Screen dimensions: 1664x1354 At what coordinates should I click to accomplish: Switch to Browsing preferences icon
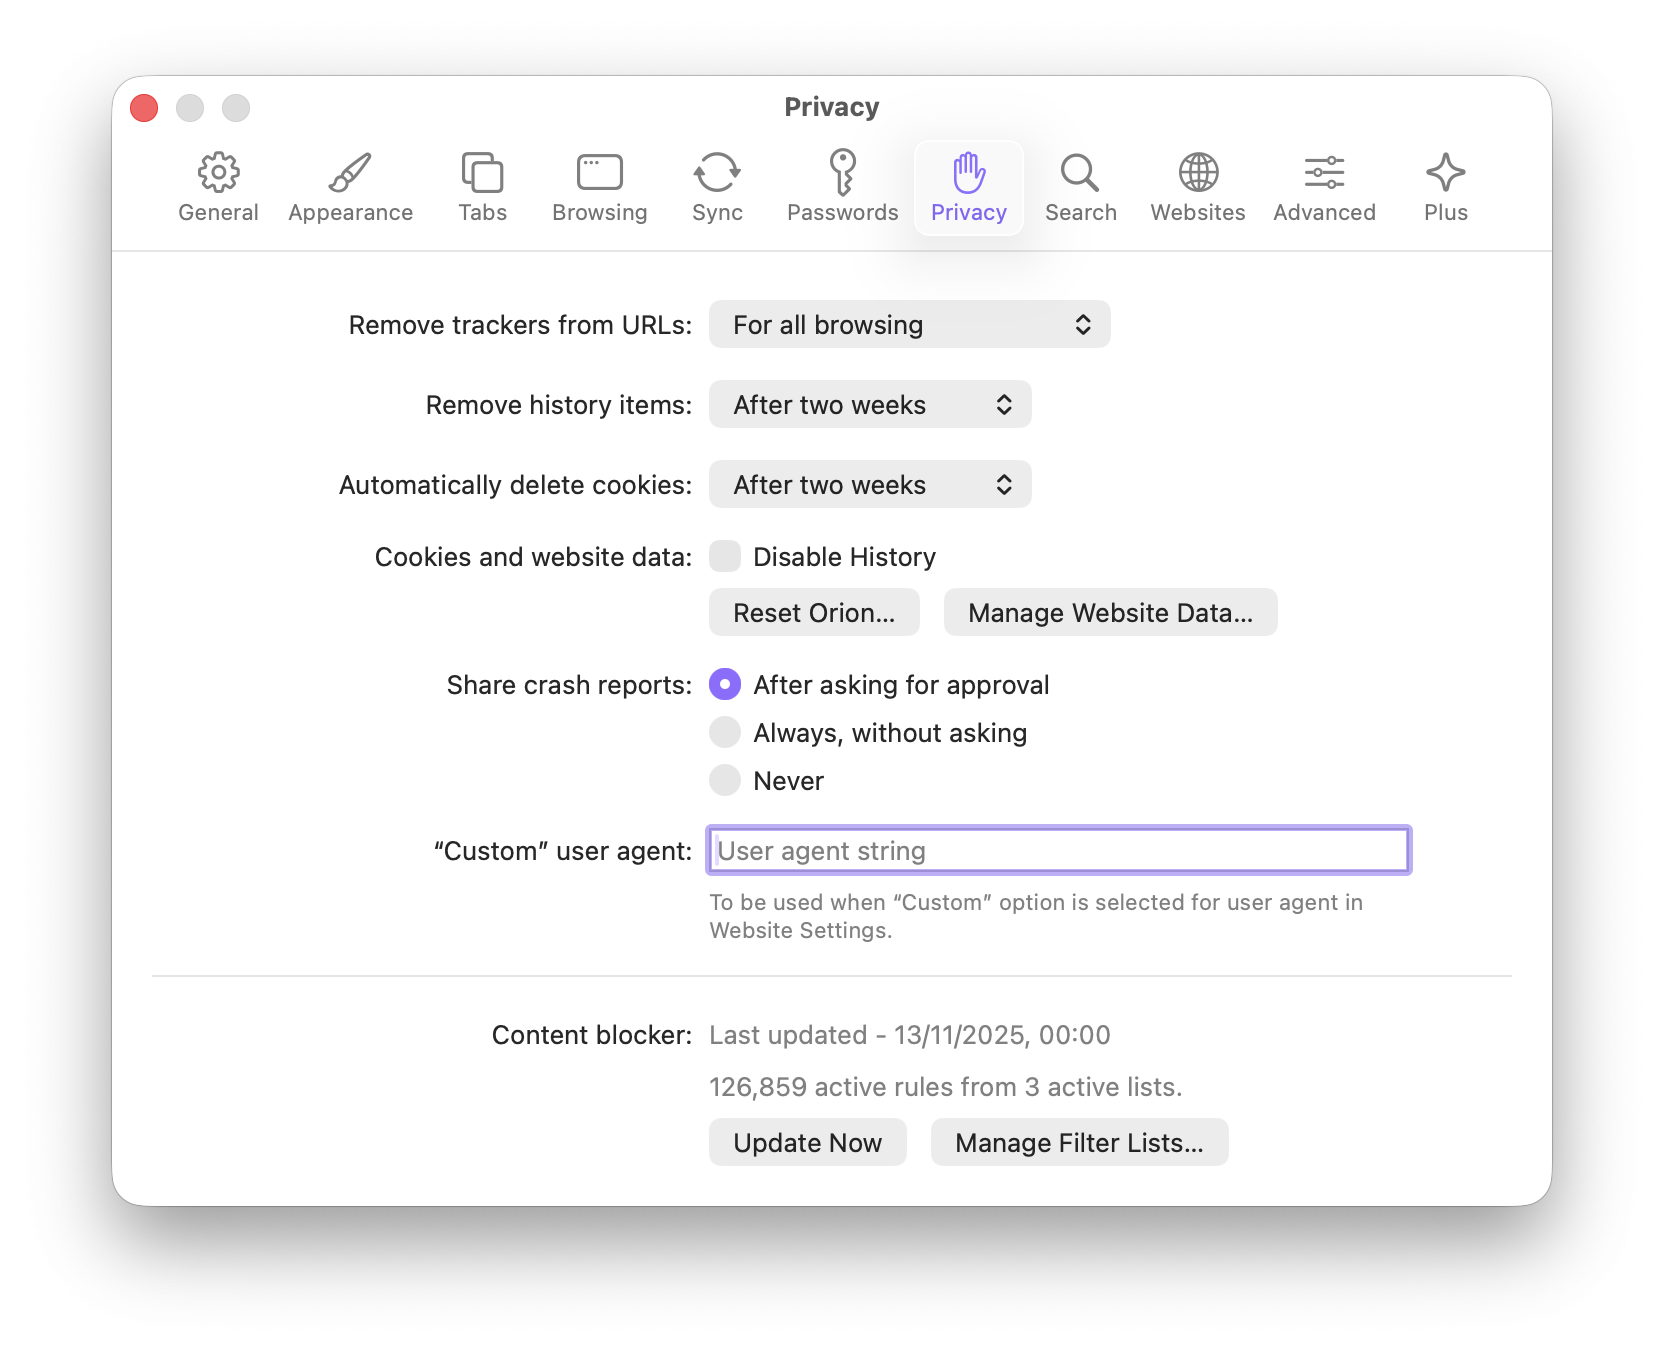click(x=599, y=173)
